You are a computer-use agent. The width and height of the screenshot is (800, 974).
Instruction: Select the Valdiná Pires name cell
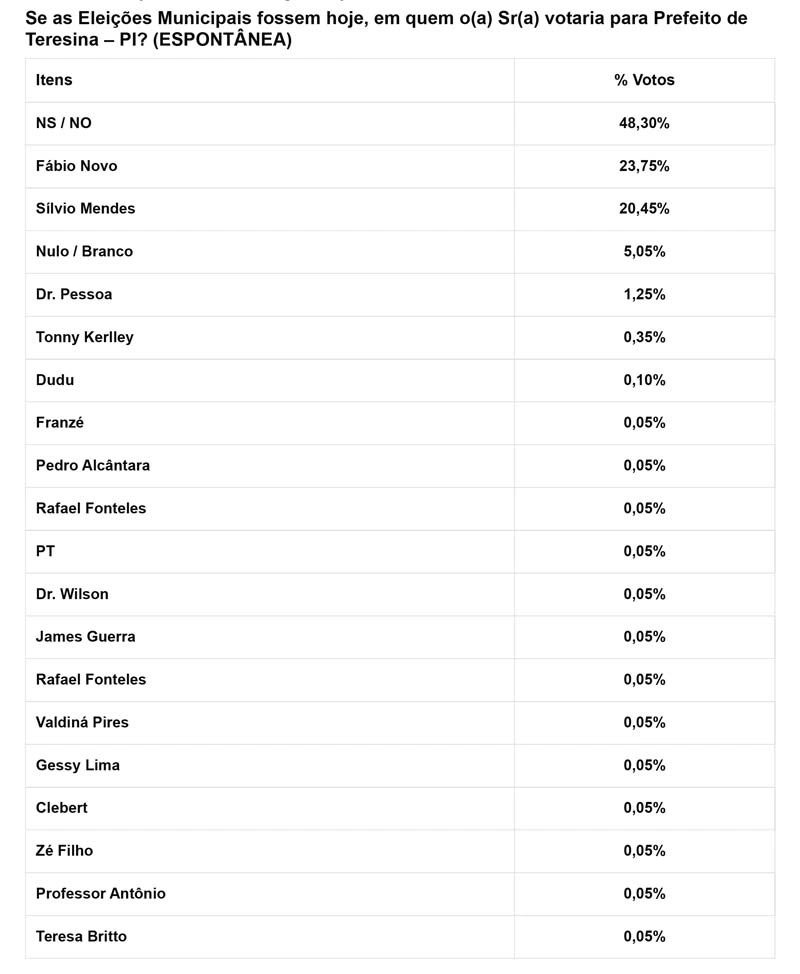coord(82,722)
